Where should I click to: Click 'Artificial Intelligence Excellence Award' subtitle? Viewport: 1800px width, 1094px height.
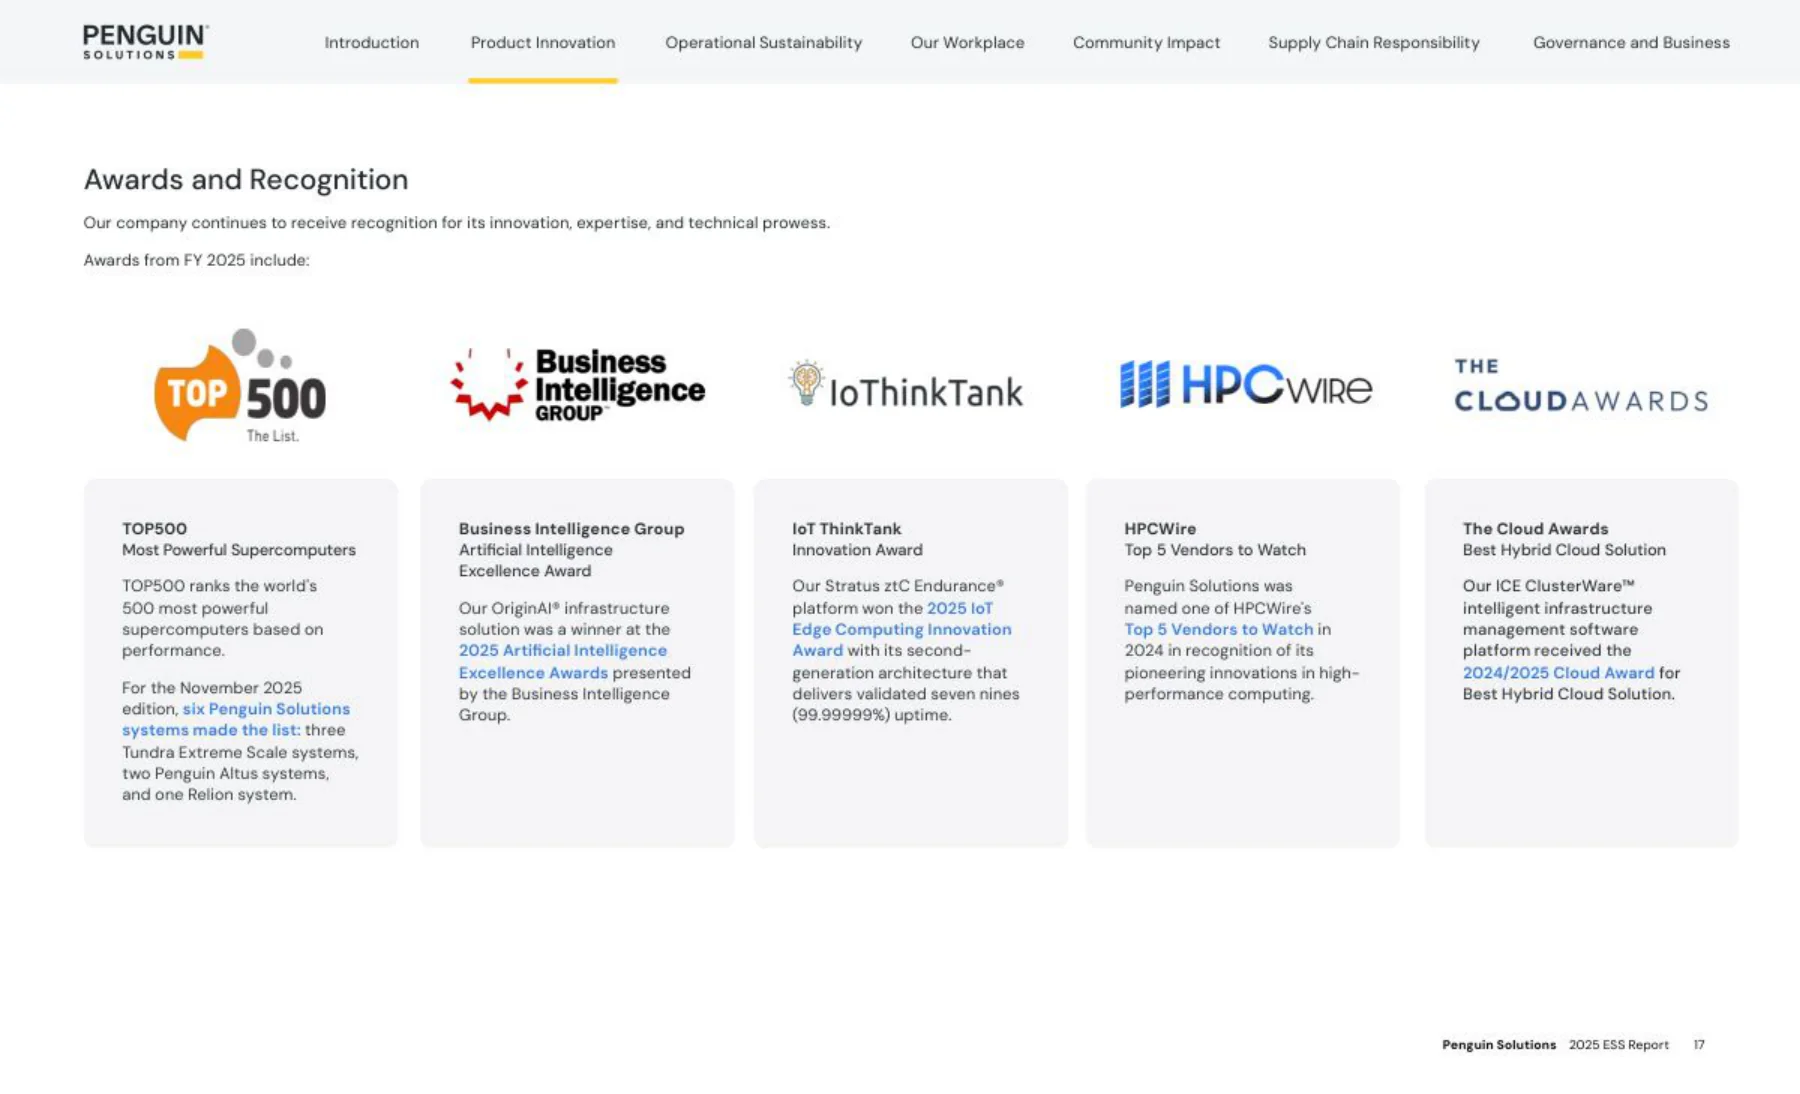click(536, 560)
